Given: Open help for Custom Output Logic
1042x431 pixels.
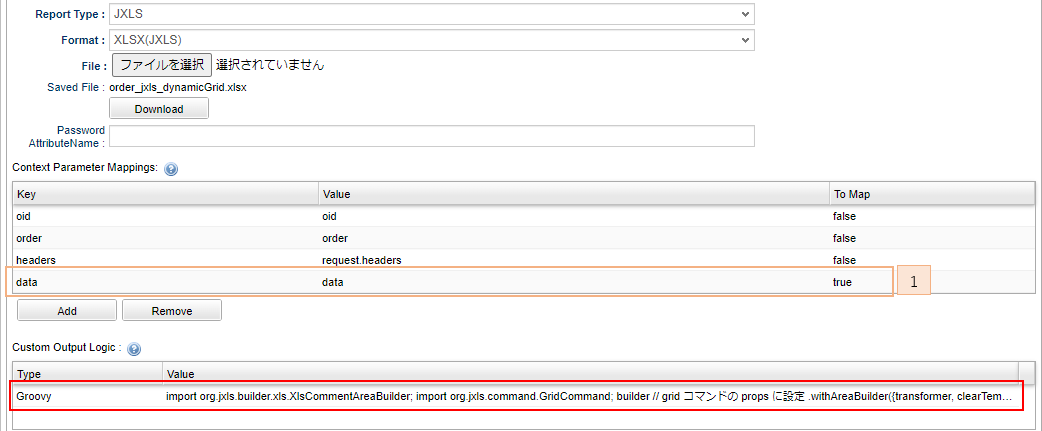Looking at the screenshot, I should point(133,349).
